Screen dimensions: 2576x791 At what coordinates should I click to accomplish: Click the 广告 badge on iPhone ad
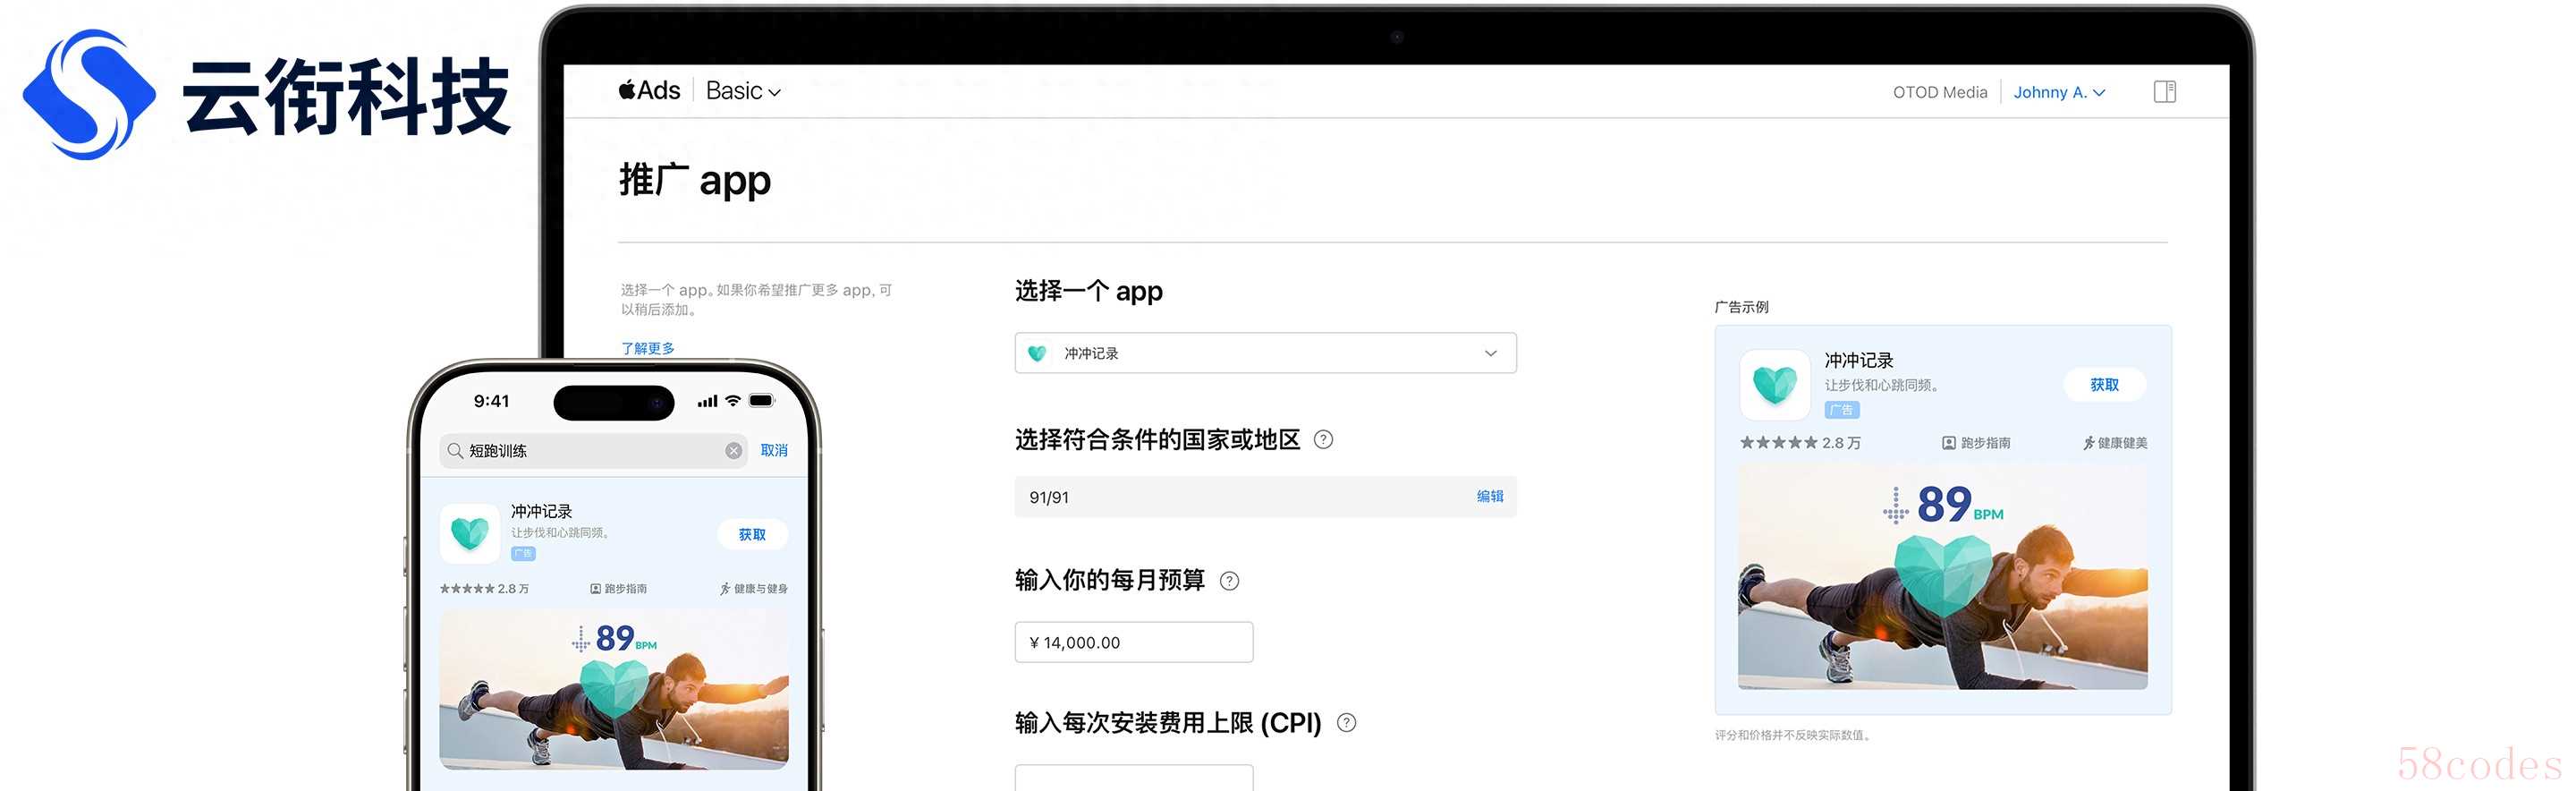click(523, 554)
